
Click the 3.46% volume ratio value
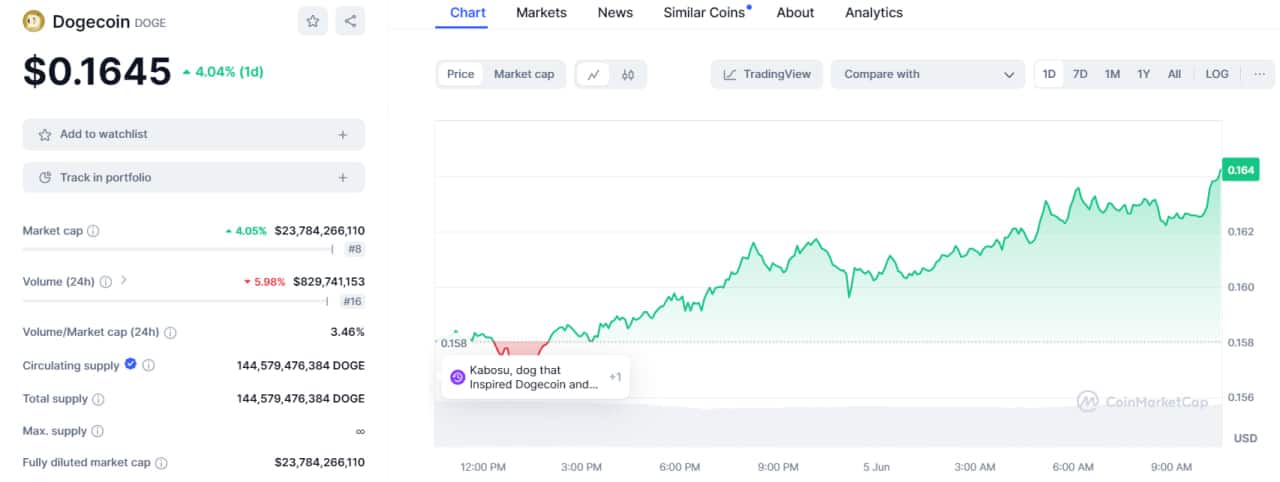[x=348, y=332]
